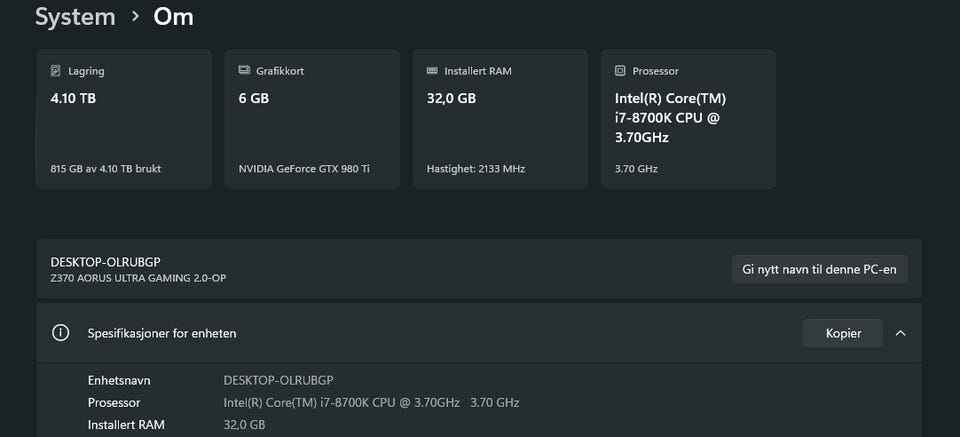The height and width of the screenshot is (437, 960).
Task: Click the processor (Prosessor) chip icon
Action: pyautogui.click(x=620, y=71)
